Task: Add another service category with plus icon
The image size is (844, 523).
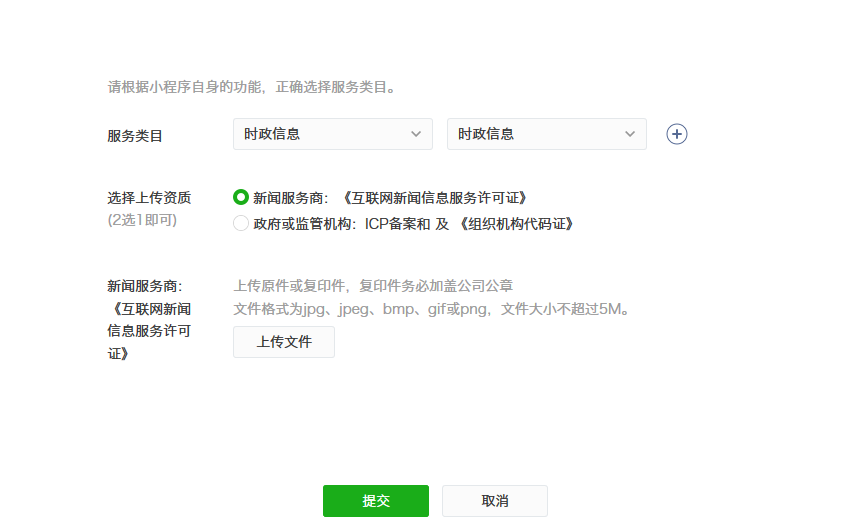Action: click(x=677, y=134)
